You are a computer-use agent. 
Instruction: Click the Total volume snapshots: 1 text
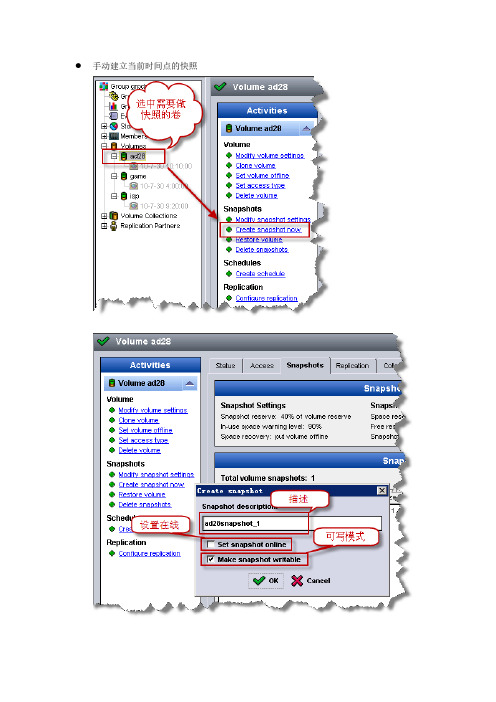coord(267,478)
